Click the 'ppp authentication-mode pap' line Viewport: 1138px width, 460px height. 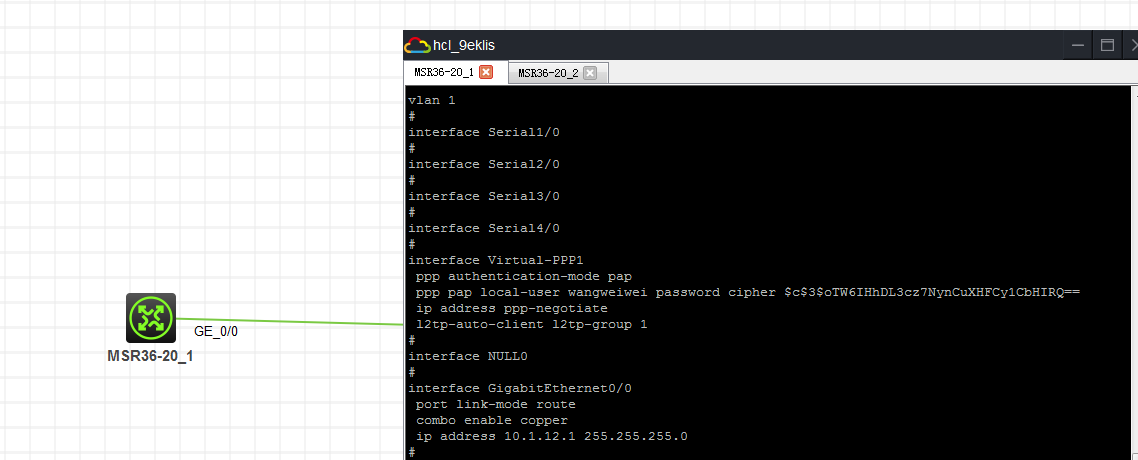tap(524, 276)
